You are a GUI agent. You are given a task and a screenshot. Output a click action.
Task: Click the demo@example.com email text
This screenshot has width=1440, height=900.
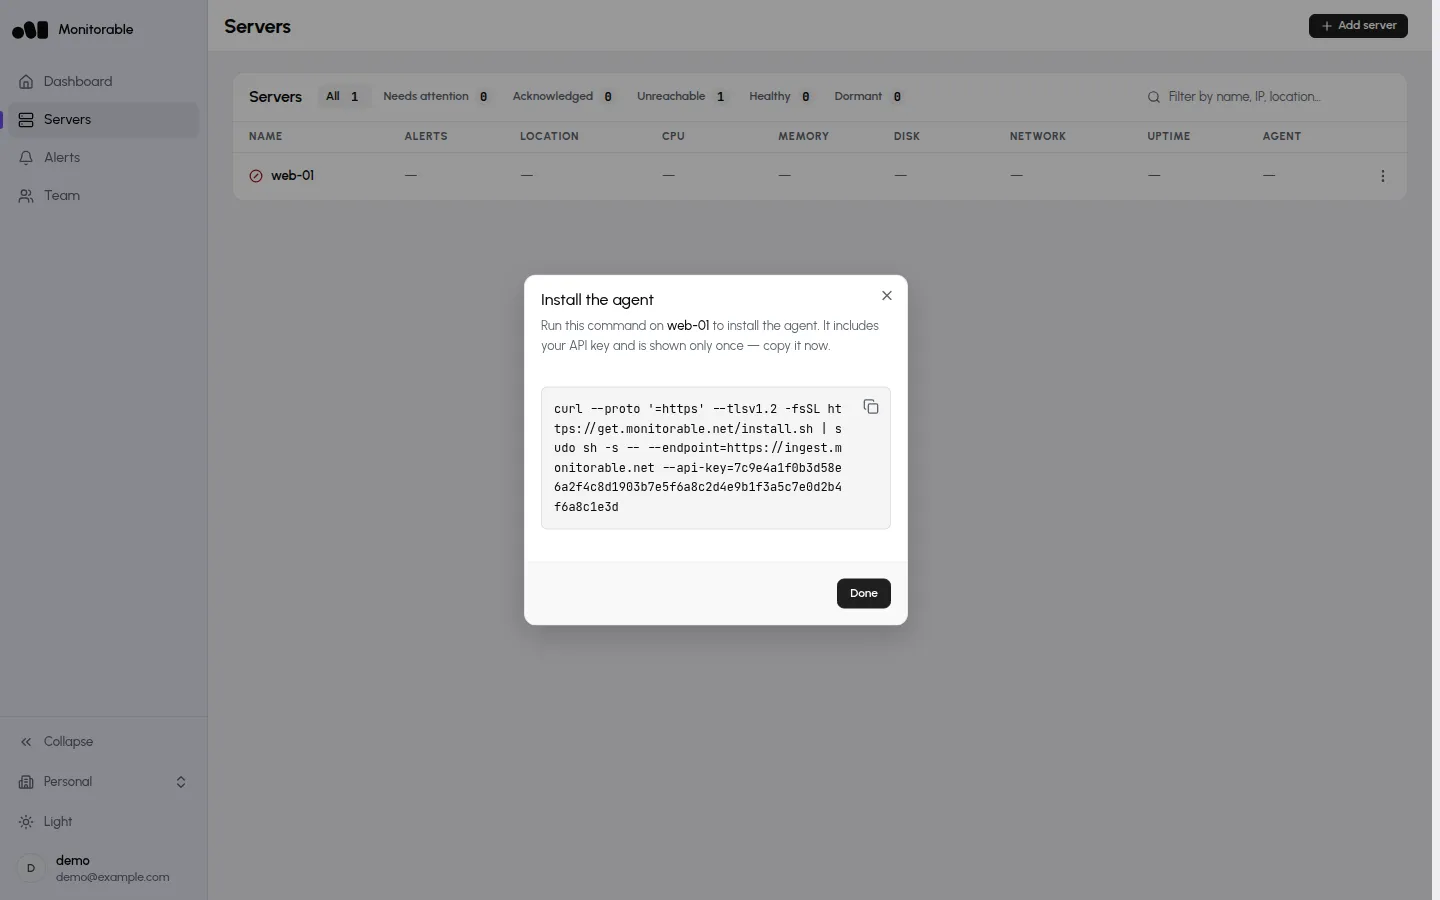click(x=113, y=878)
